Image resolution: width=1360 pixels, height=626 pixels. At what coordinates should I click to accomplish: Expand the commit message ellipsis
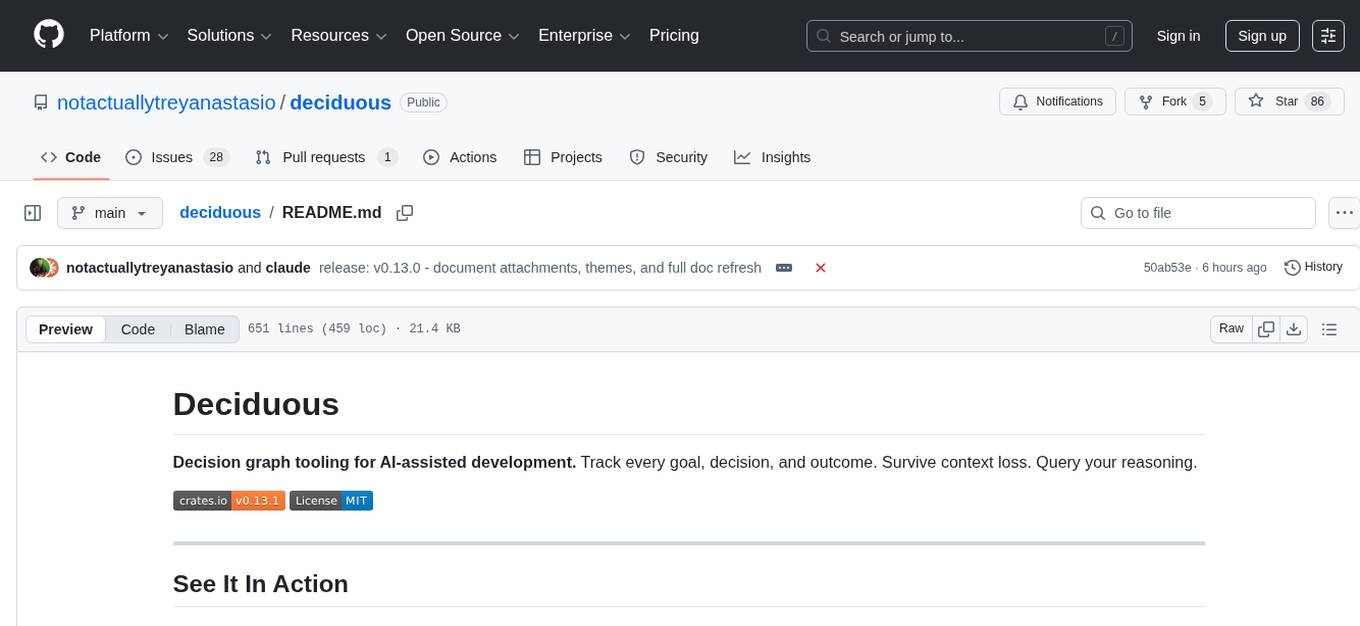pyautogui.click(x=784, y=268)
